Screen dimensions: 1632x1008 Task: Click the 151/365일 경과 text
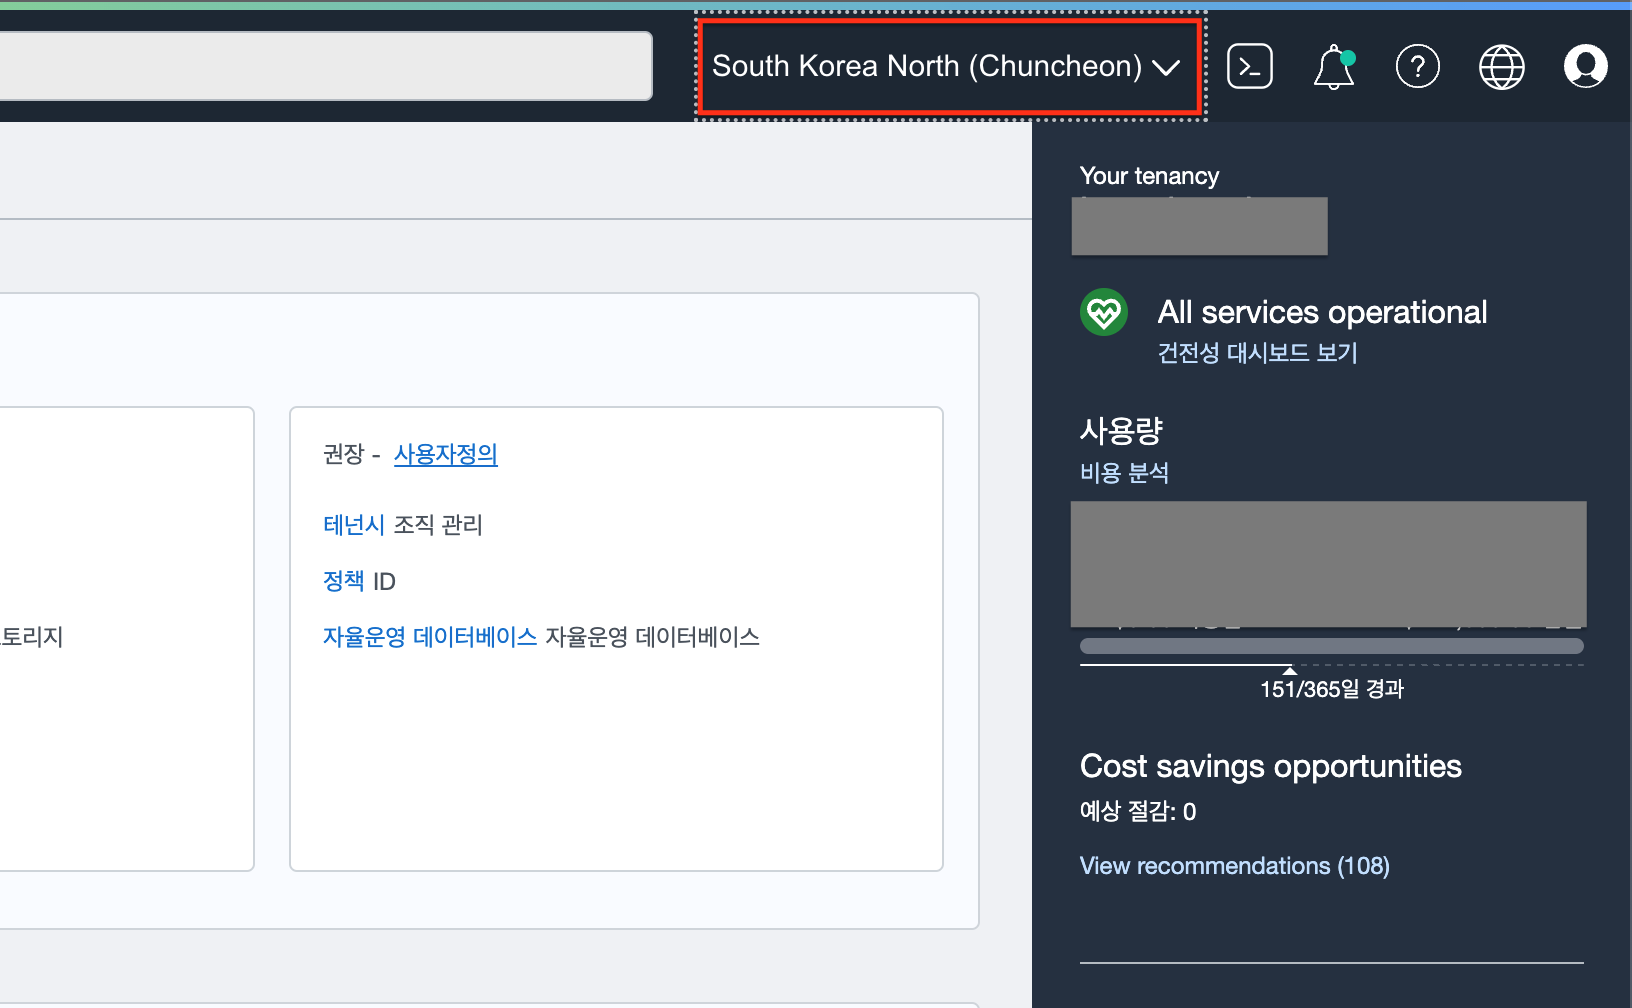tap(1332, 689)
